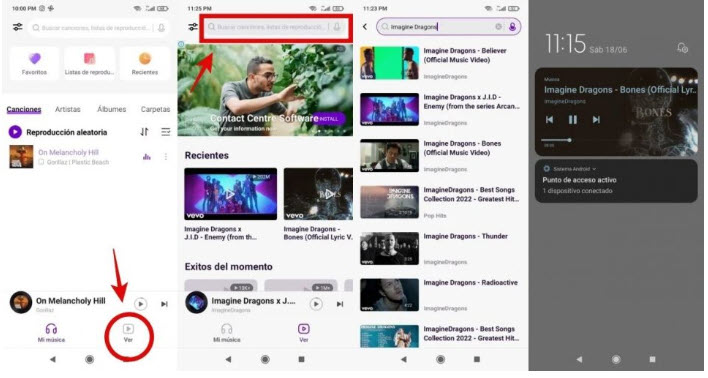This screenshot has width=708, height=378.
Task: Open Imagine Dragons - Thunder result
Action: (x=441, y=248)
